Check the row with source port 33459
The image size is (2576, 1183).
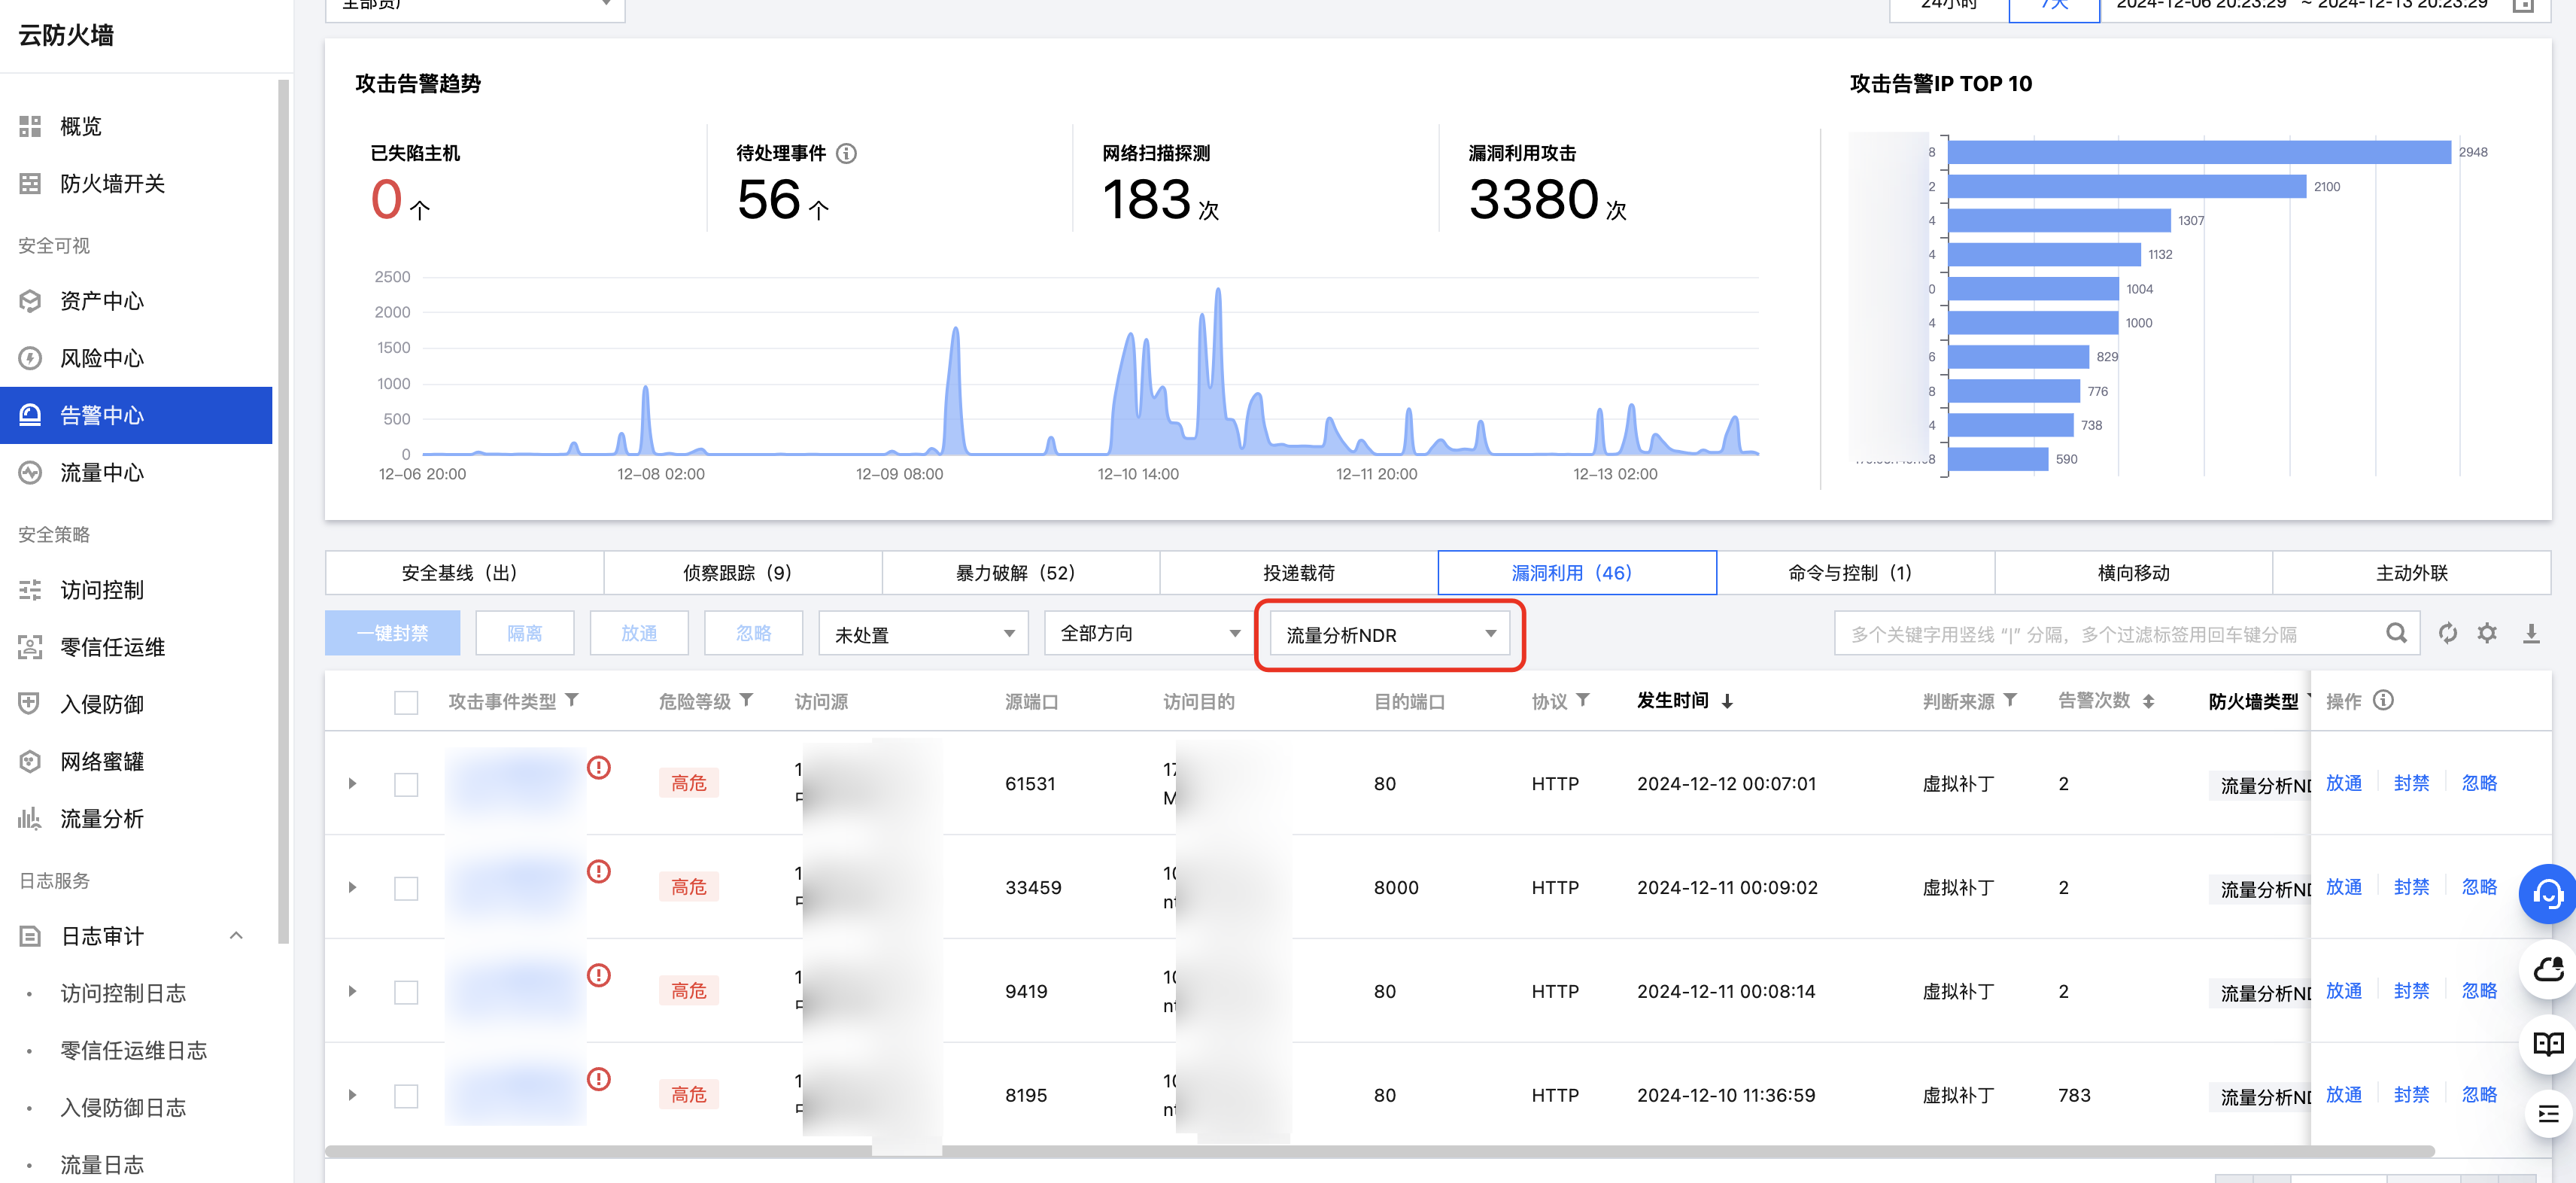[406, 888]
